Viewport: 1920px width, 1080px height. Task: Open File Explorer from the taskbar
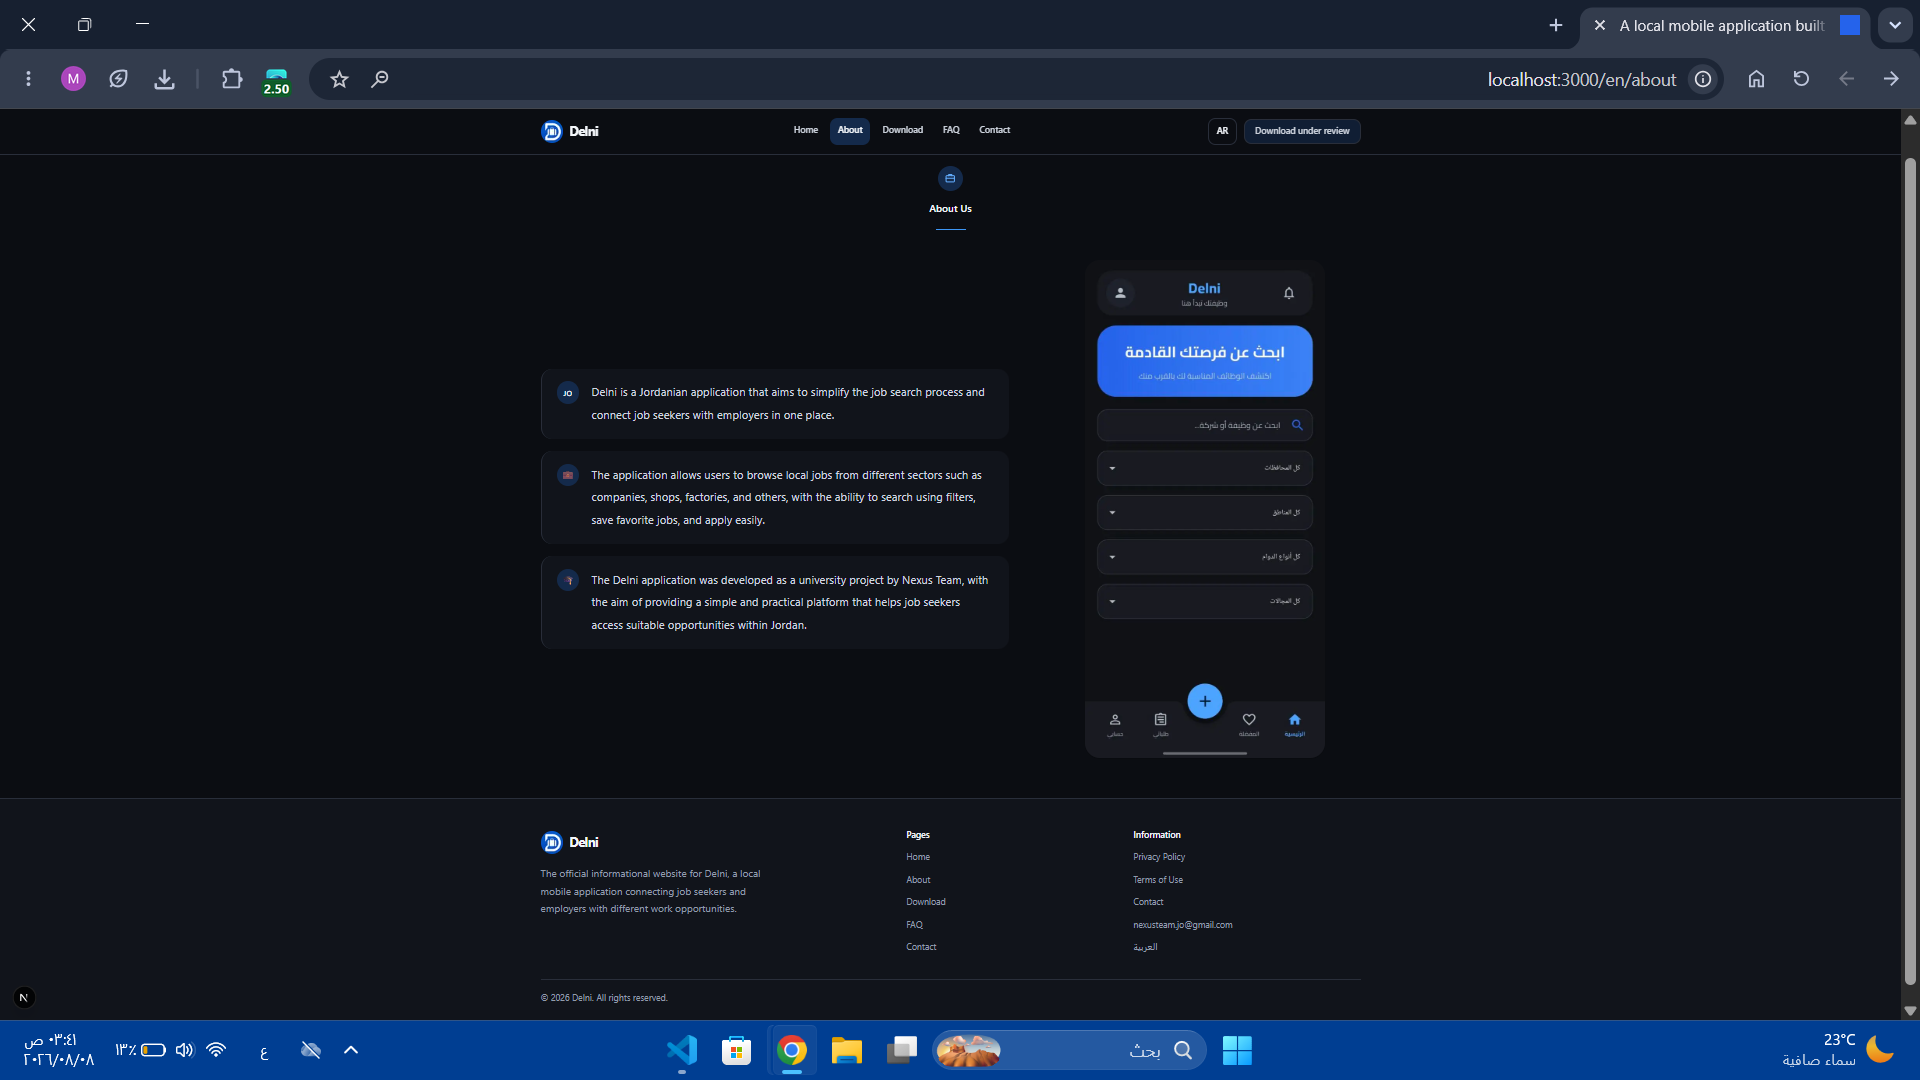(846, 1050)
